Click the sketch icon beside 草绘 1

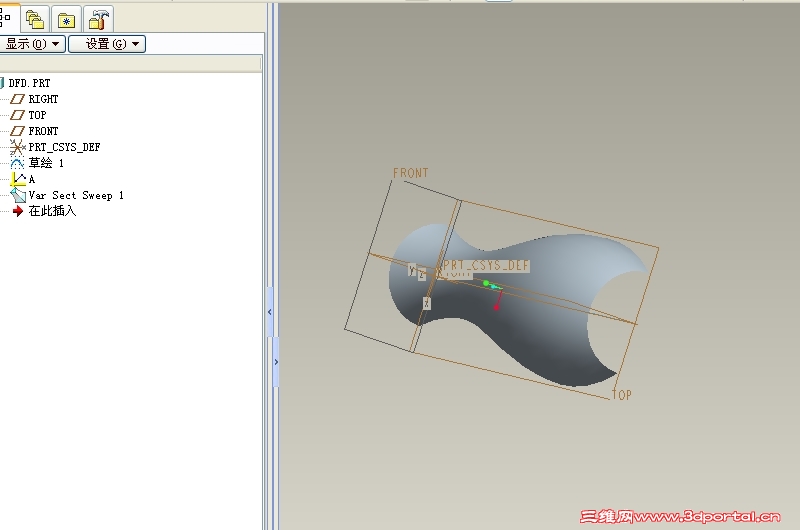[17, 163]
